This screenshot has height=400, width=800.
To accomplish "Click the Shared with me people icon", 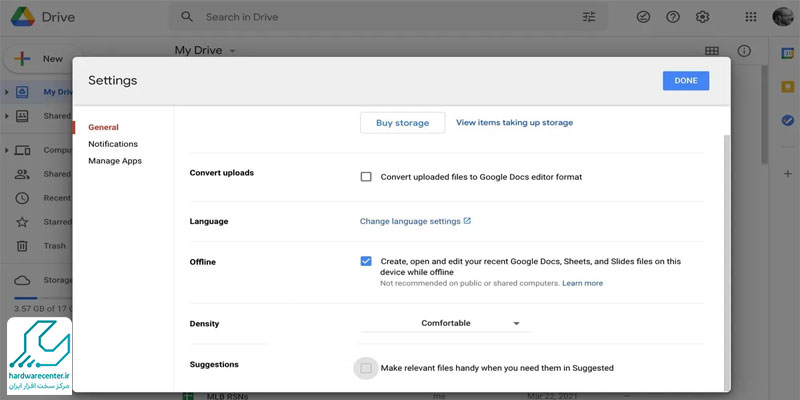I will pos(22,174).
